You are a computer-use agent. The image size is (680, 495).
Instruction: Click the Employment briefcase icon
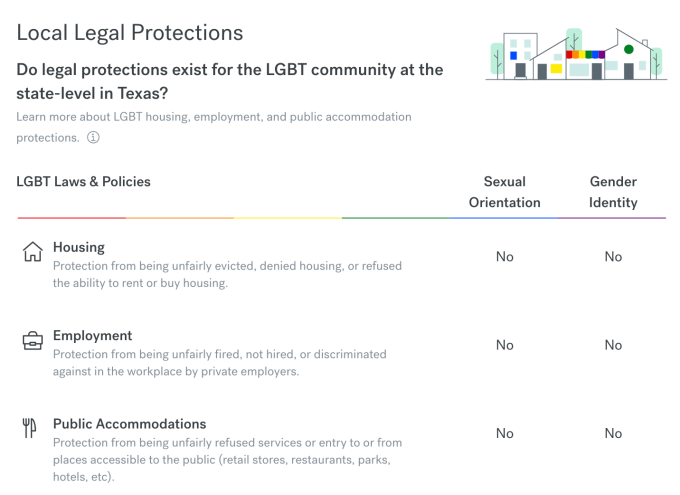pyautogui.click(x=32, y=341)
